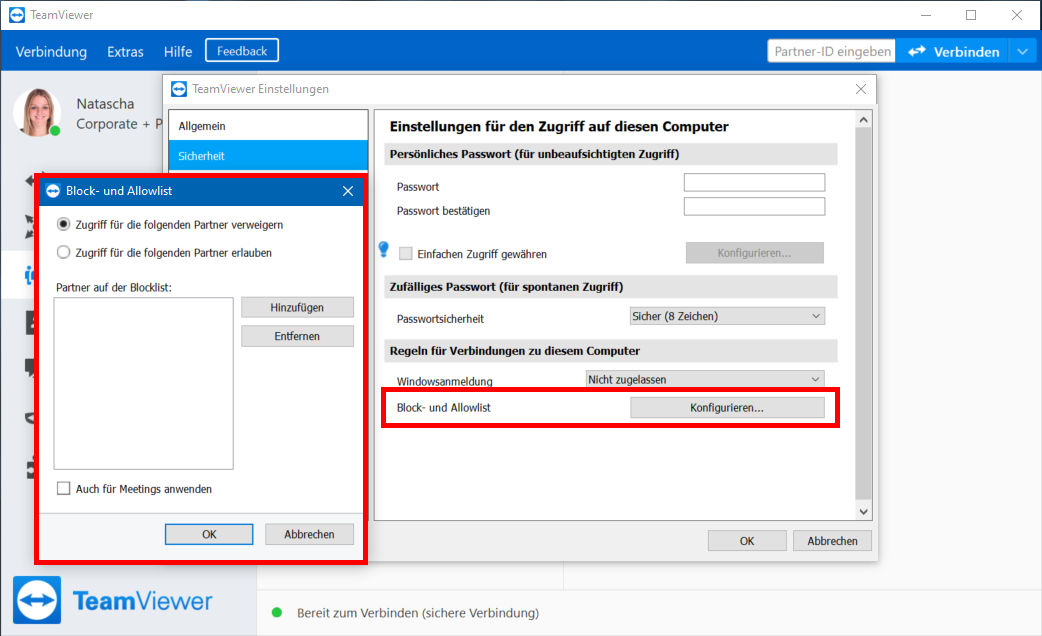
Task: Click Konfigurieren for Block- und Allowlist
Action: (727, 407)
